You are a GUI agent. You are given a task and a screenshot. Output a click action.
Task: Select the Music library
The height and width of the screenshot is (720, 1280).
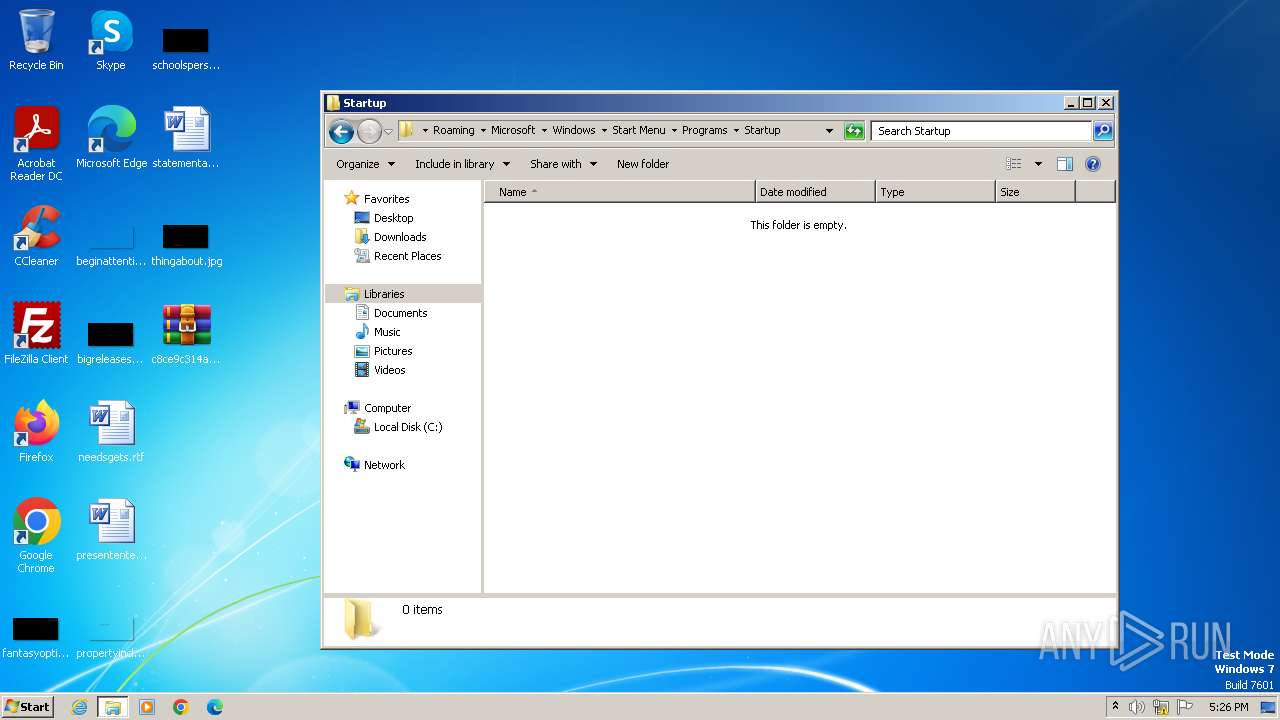387,332
